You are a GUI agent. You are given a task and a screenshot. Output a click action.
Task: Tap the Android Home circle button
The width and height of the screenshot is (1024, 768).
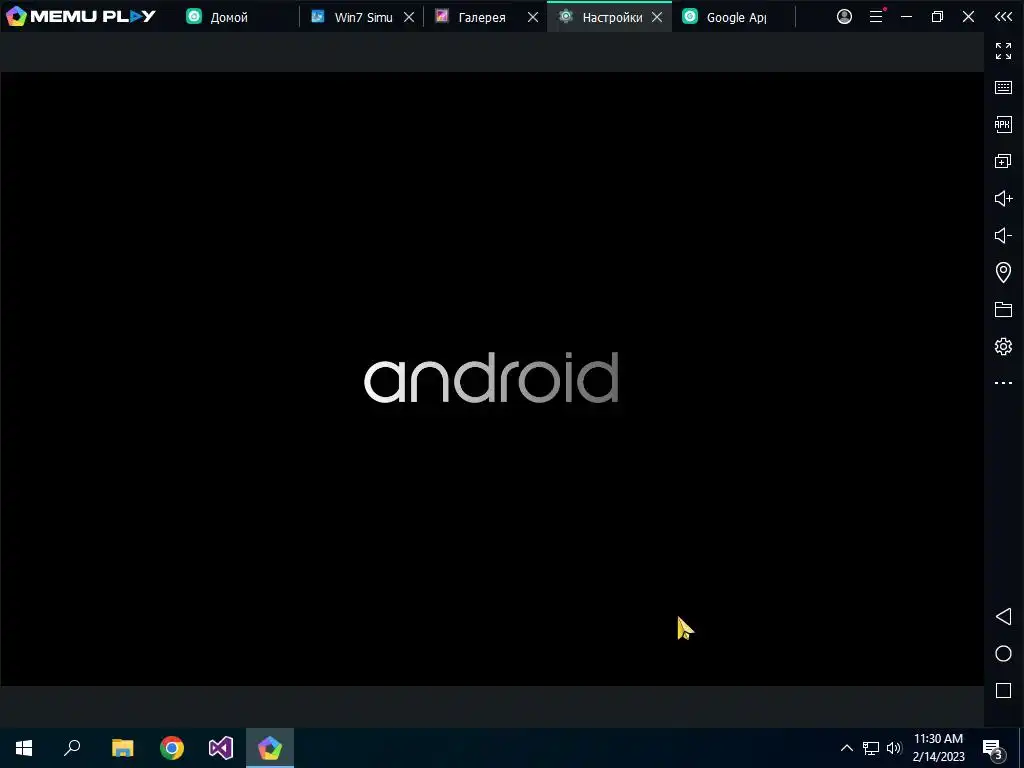click(1003, 654)
